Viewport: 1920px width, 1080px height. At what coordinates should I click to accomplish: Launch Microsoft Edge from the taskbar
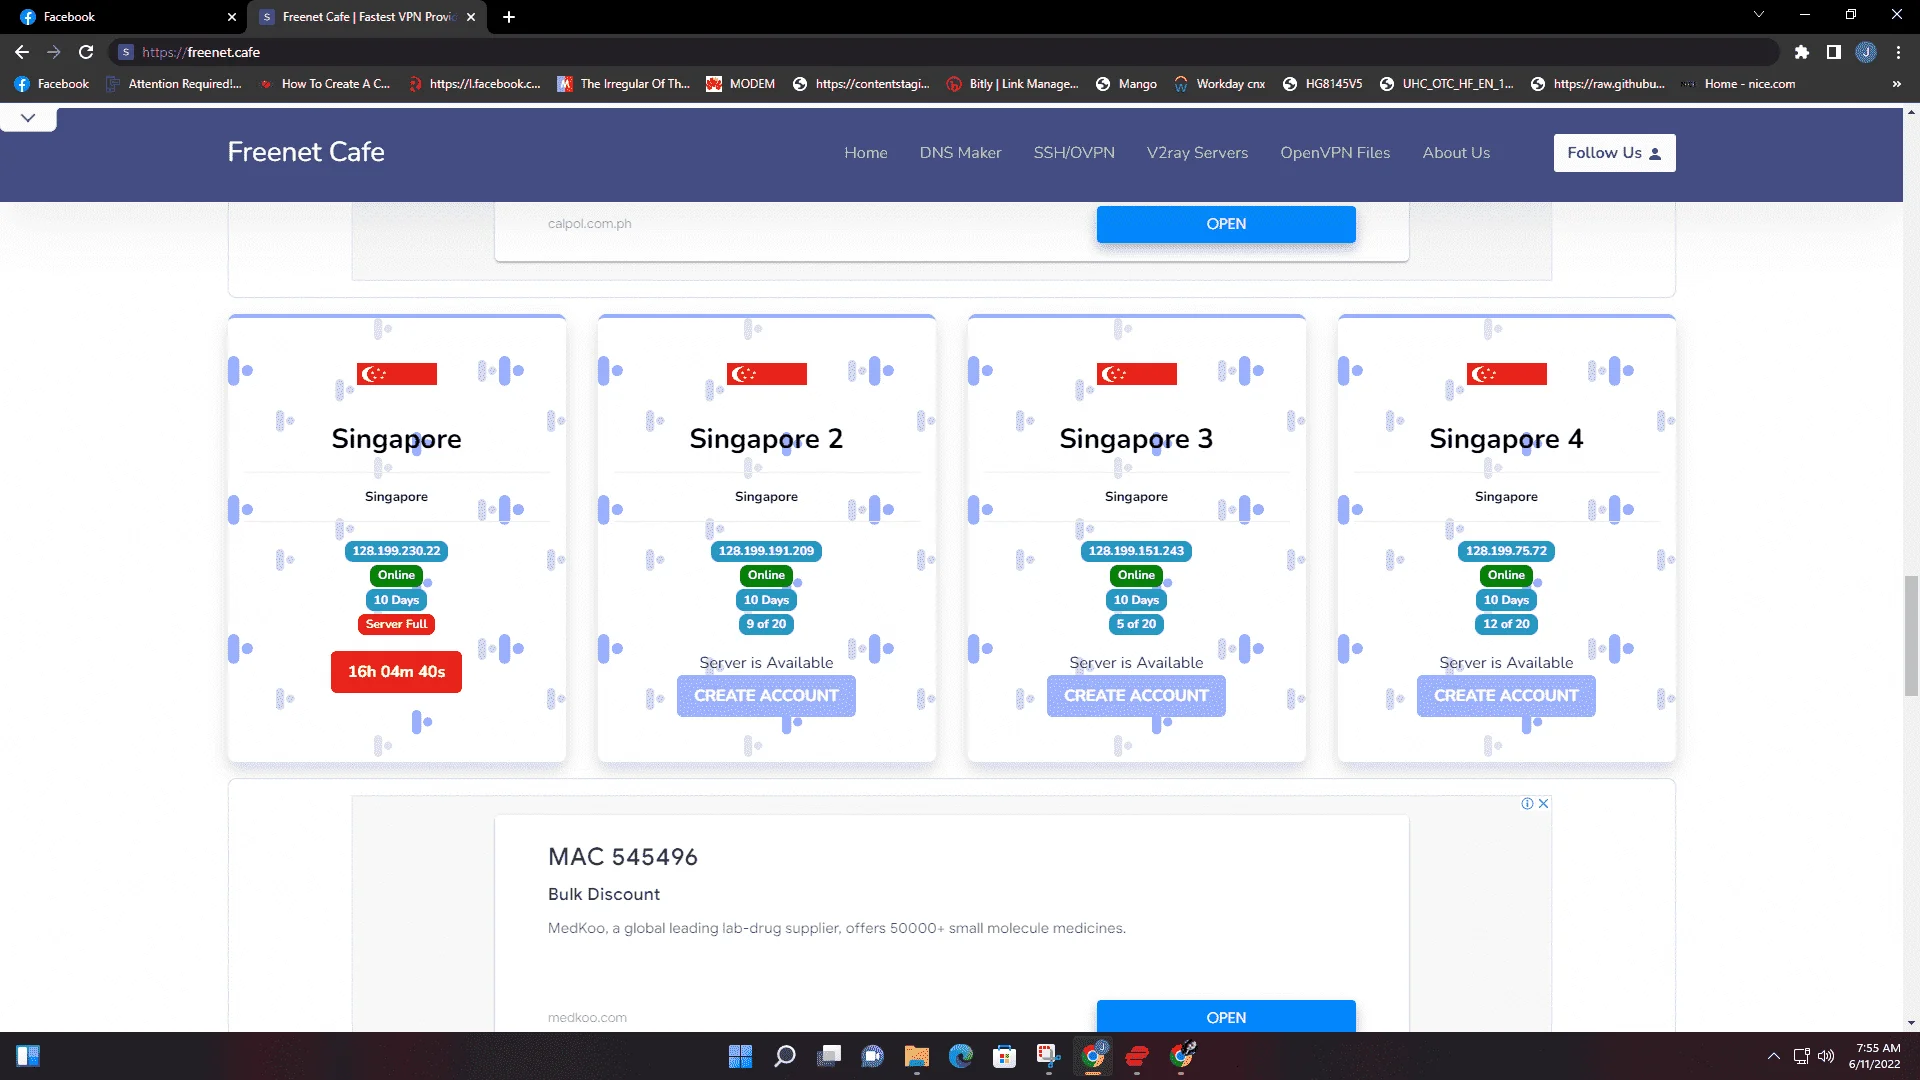[961, 1056]
